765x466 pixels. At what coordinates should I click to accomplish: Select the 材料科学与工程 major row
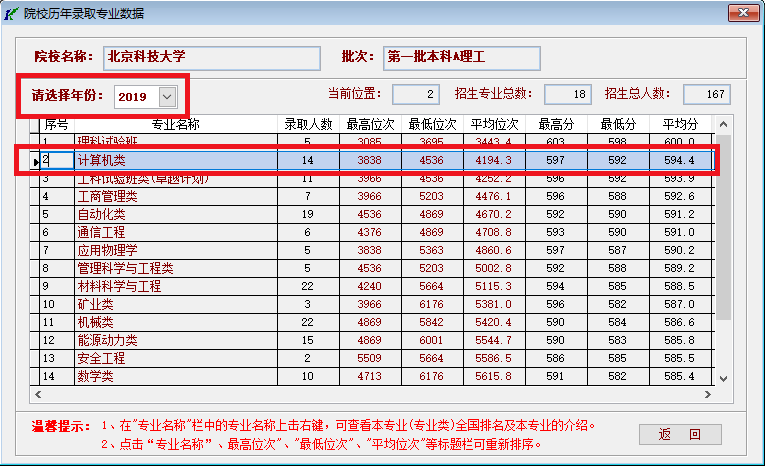point(372,286)
